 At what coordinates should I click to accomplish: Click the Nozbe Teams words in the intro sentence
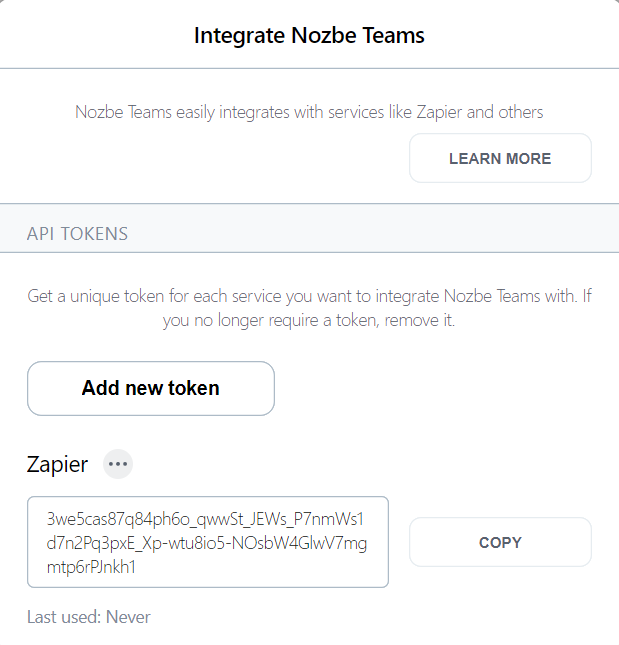(x=123, y=112)
